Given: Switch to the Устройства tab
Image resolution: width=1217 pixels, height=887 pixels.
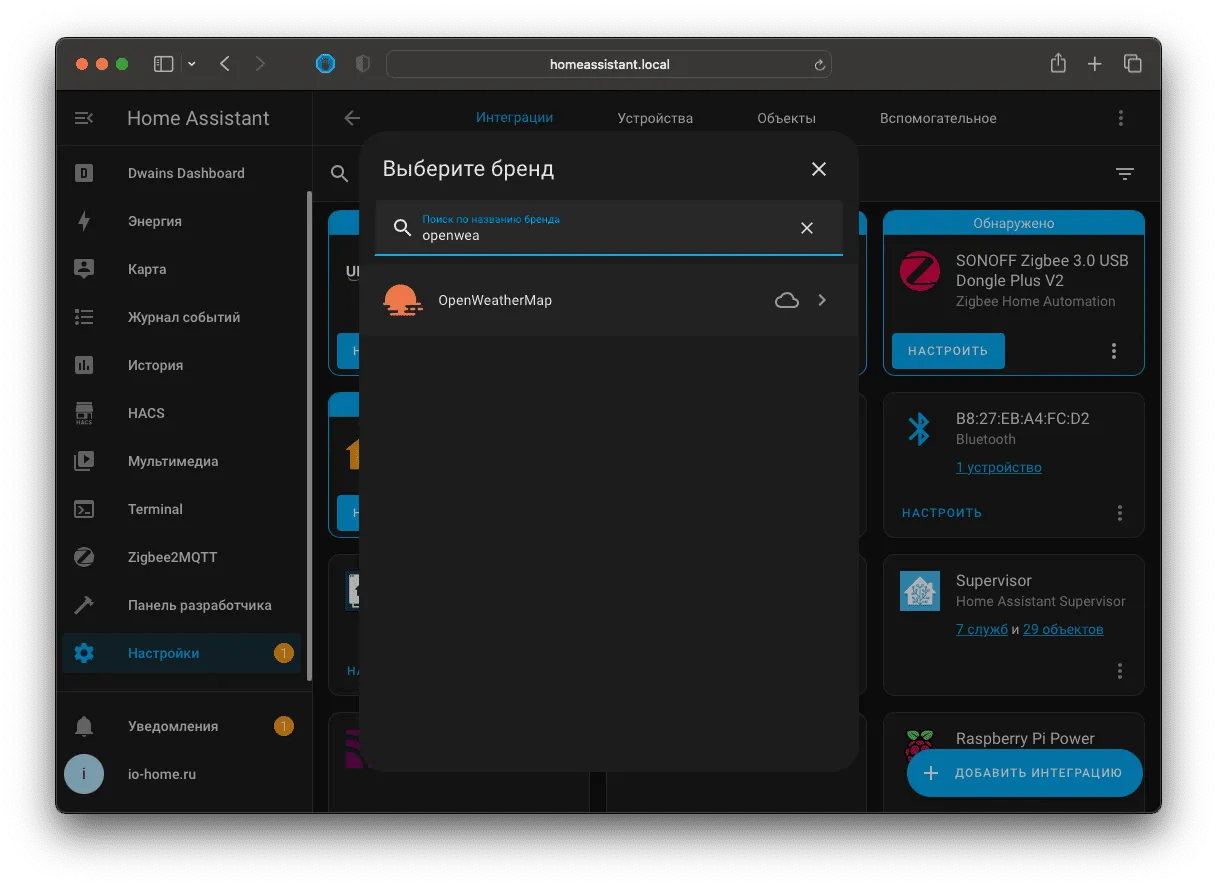Looking at the screenshot, I should 655,118.
